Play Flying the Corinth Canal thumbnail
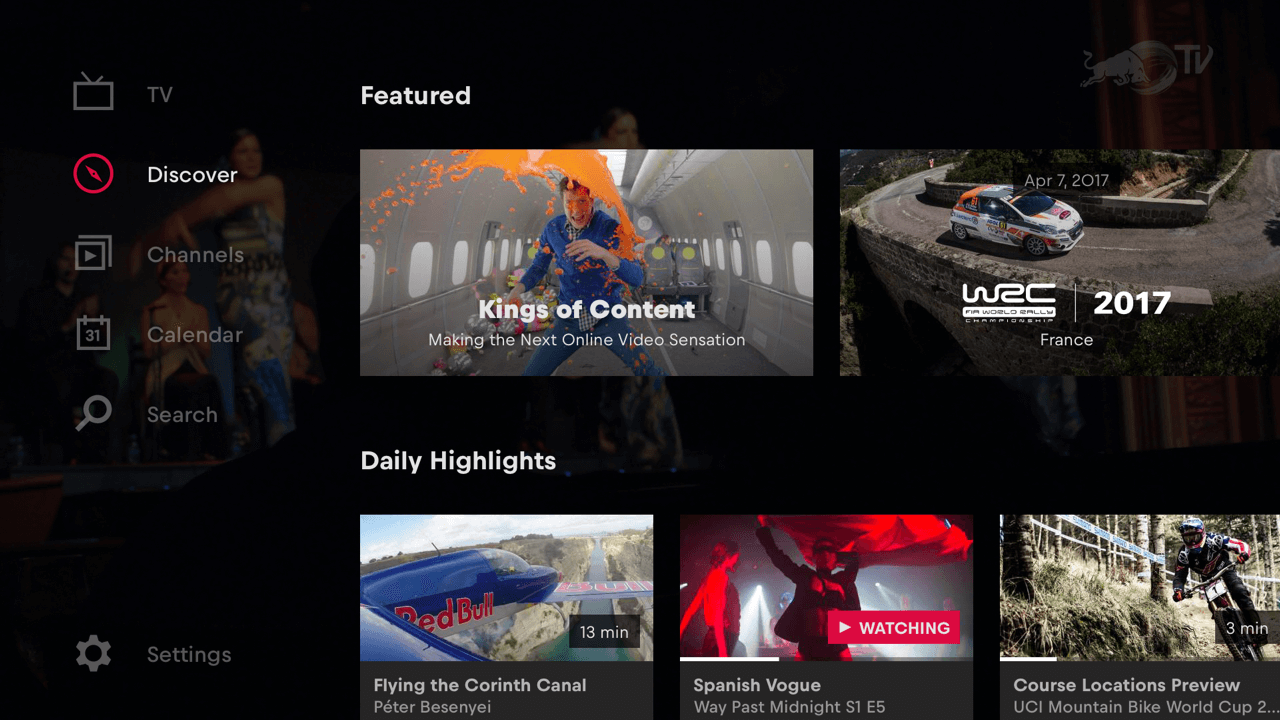Viewport: 1280px width, 720px height. click(506, 588)
